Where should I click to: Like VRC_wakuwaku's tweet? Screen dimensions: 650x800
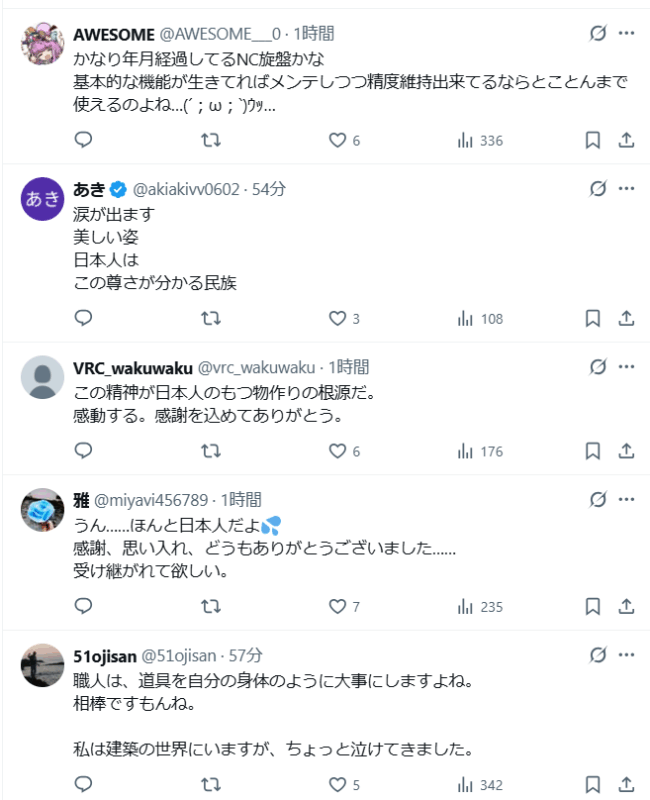(x=337, y=452)
